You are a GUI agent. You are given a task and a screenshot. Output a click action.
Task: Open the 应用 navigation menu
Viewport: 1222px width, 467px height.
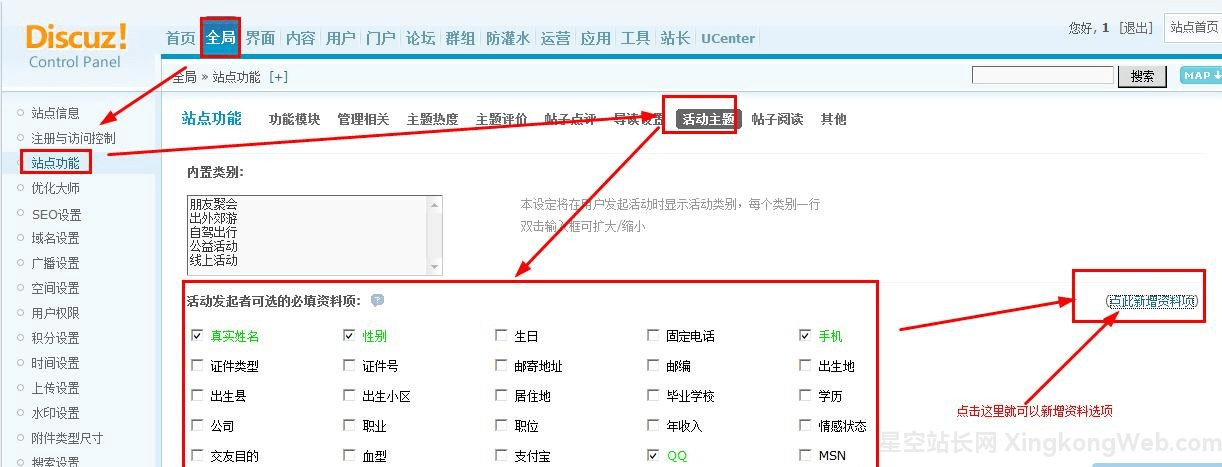595,38
